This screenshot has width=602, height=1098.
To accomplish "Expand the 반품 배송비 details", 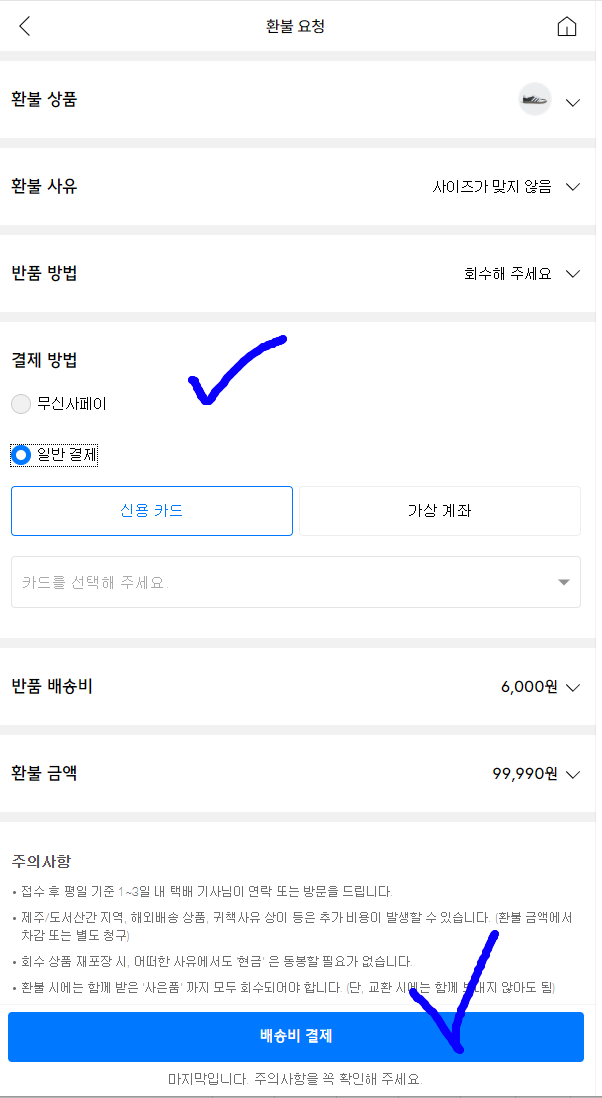I will coord(573,687).
